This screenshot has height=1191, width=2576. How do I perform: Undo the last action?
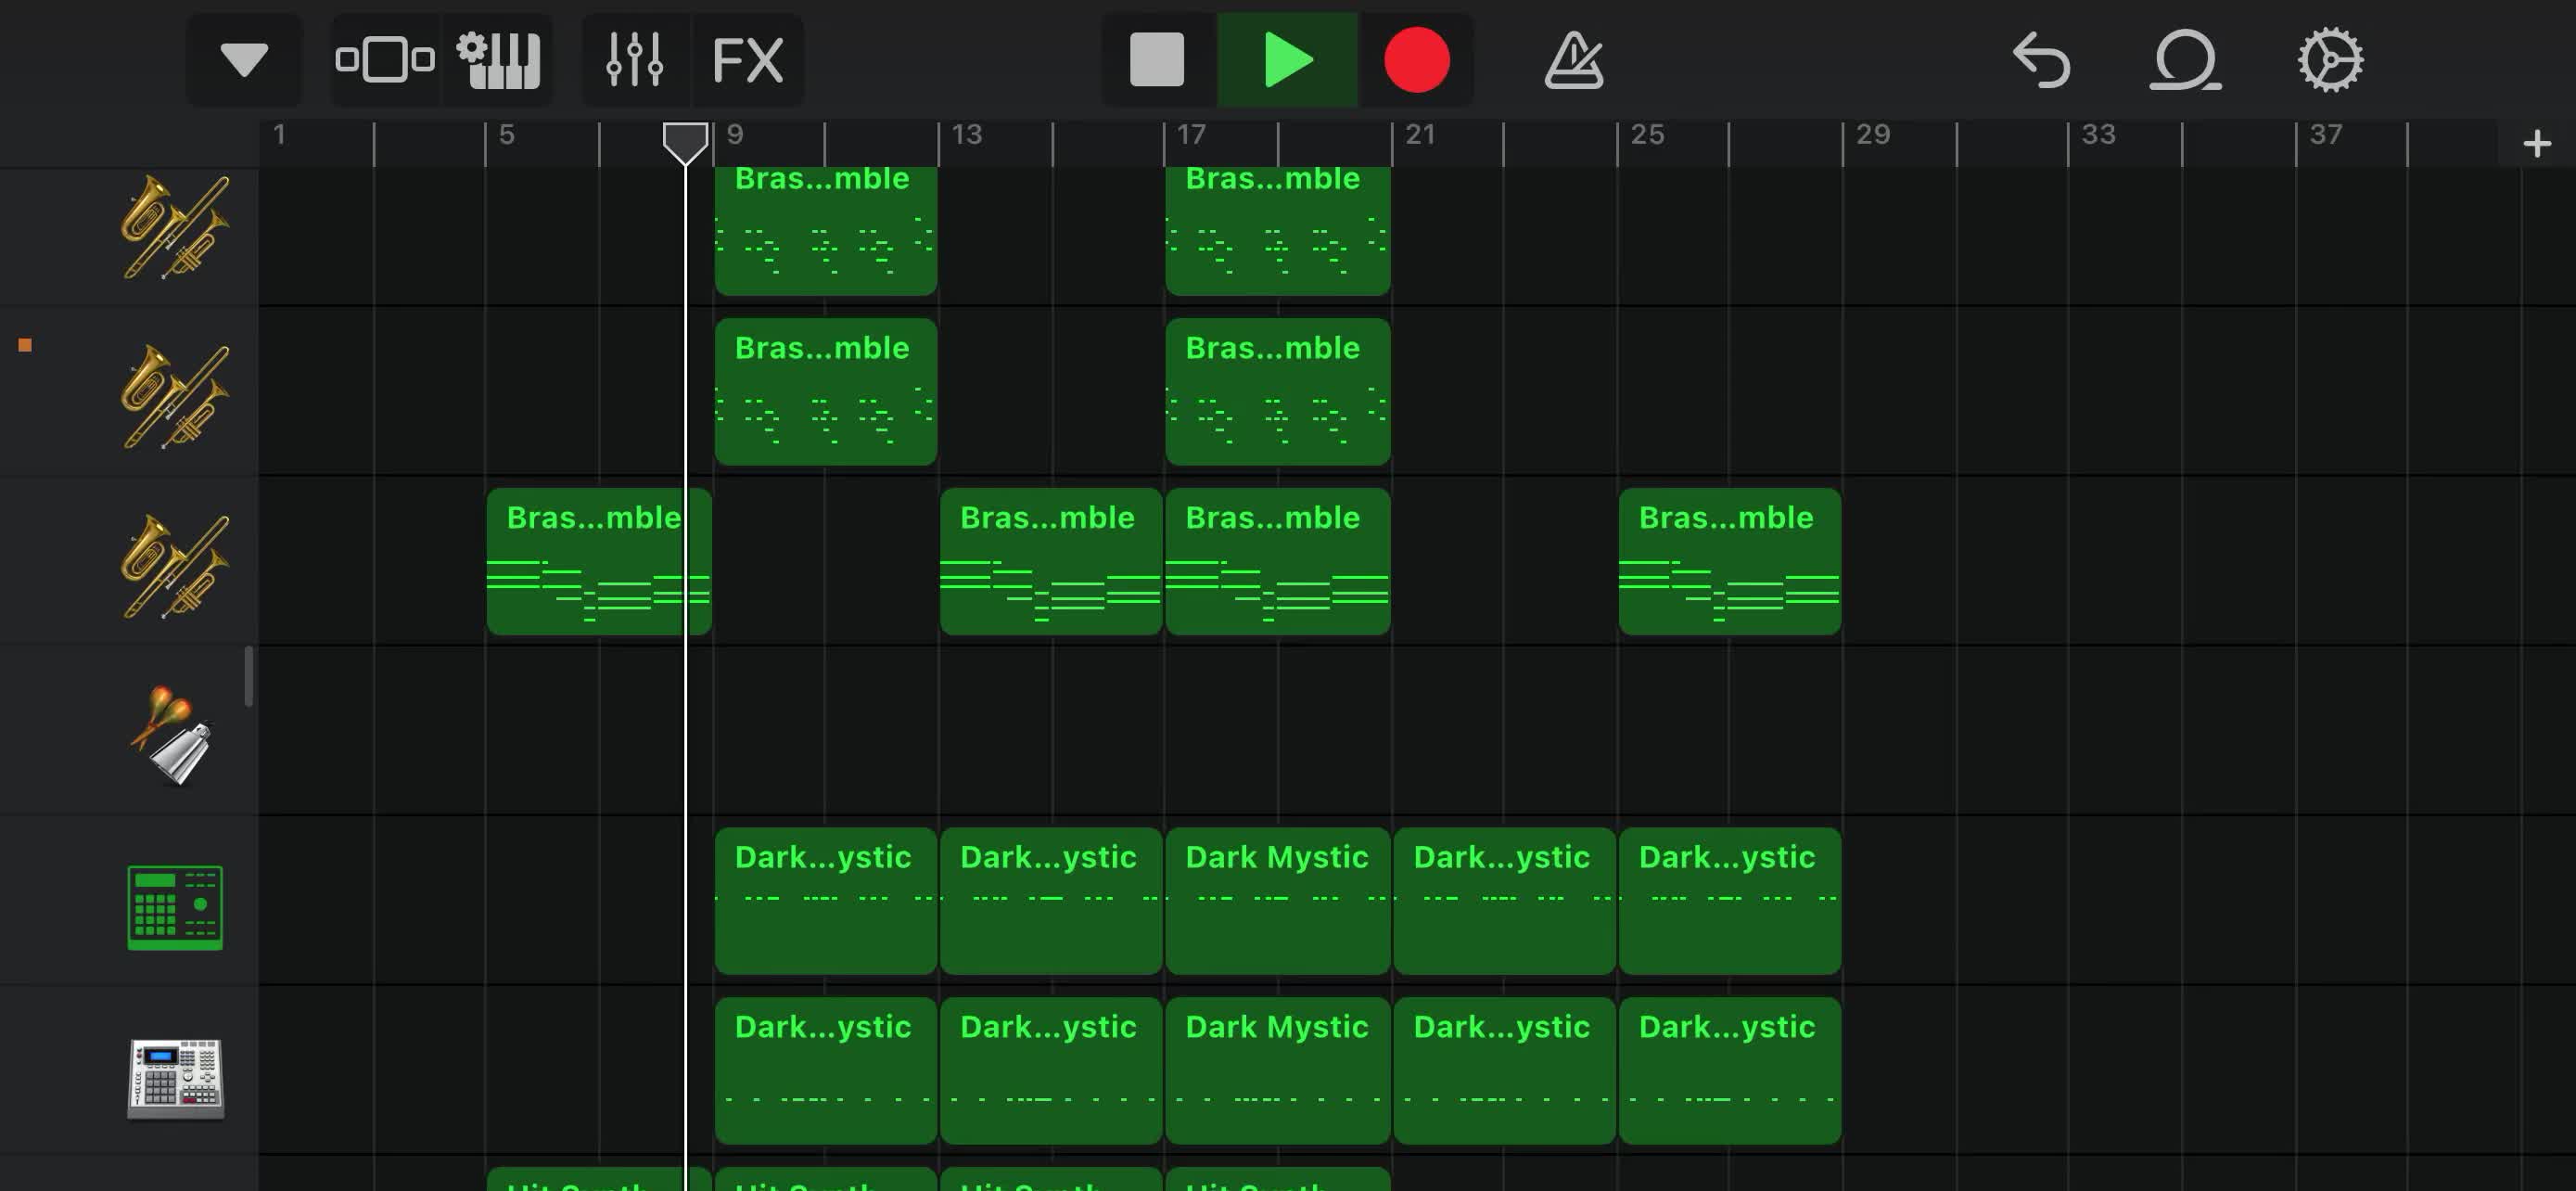[x=2041, y=60]
